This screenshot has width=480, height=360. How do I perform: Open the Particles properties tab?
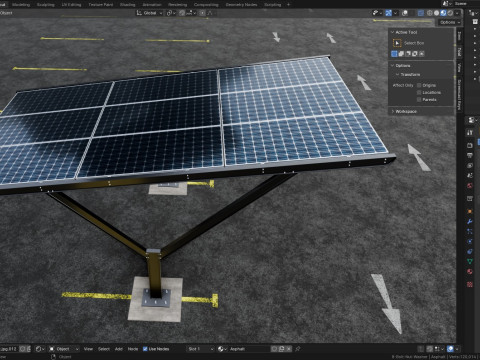point(470,231)
